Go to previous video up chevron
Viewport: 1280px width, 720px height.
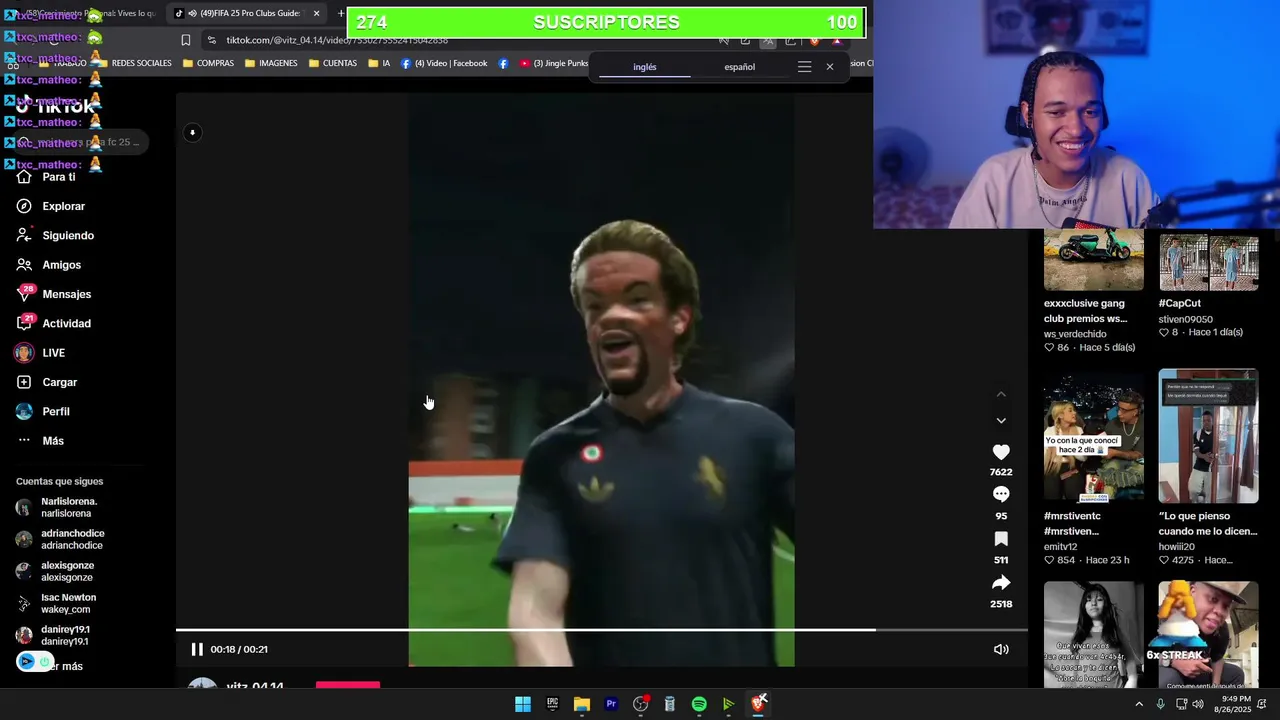click(x=1001, y=395)
